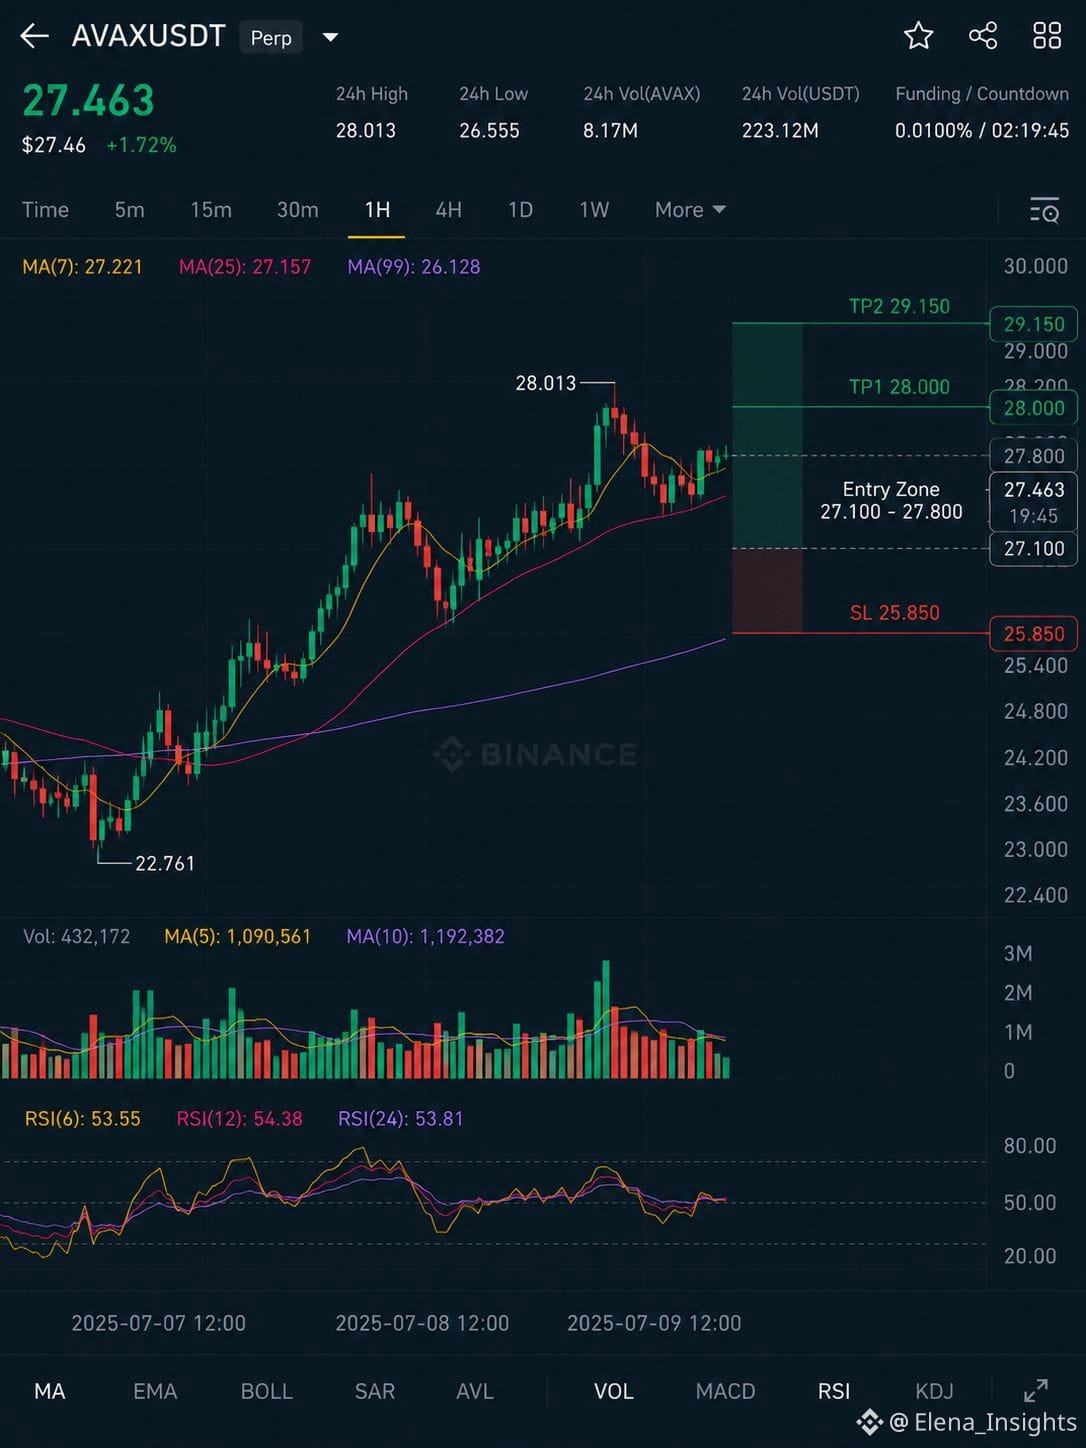Screen dimensions: 1086x1448
Task: Toggle the MACD sub-indicator
Action: (x=725, y=1391)
